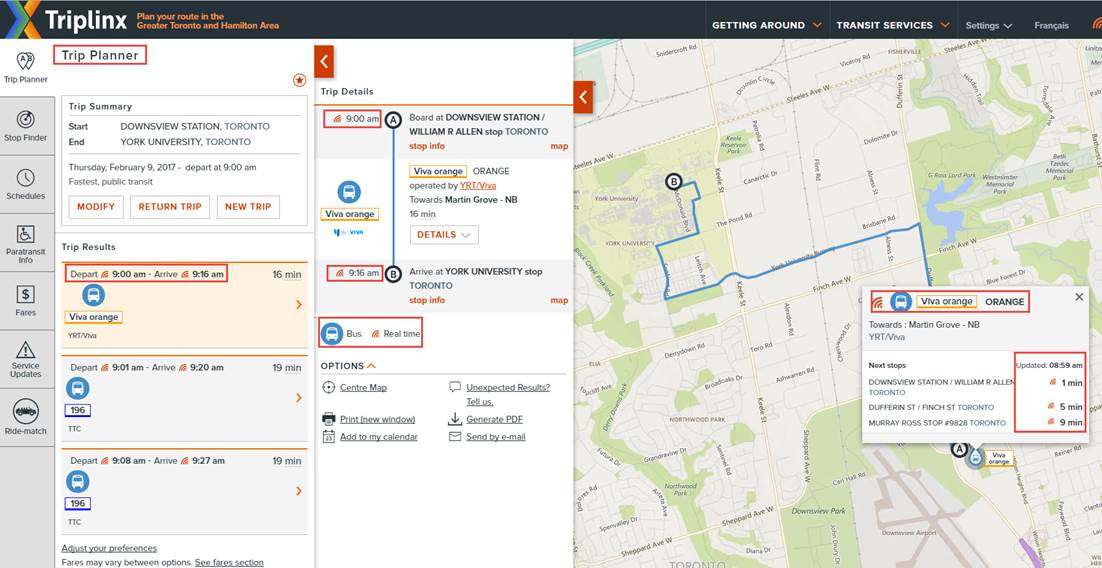Open the Settings dropdown
This screenshot has width=1102, height=568.
coord(989,25)
